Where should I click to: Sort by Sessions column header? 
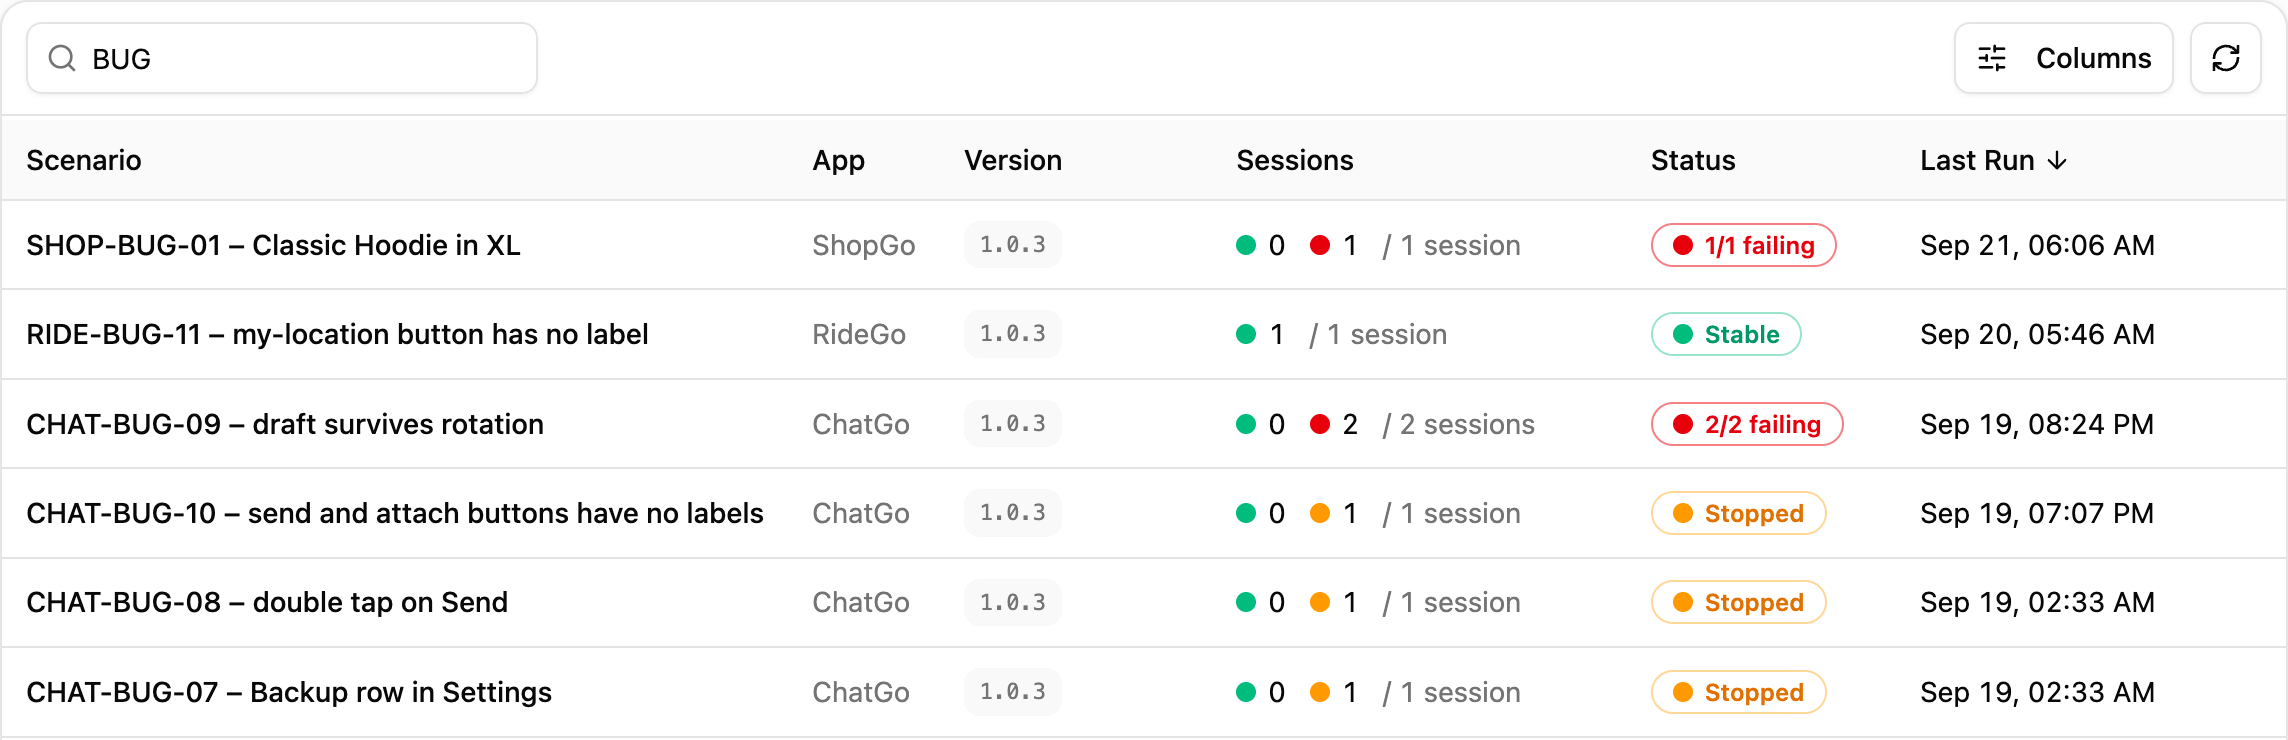[x=1295, y=160]
